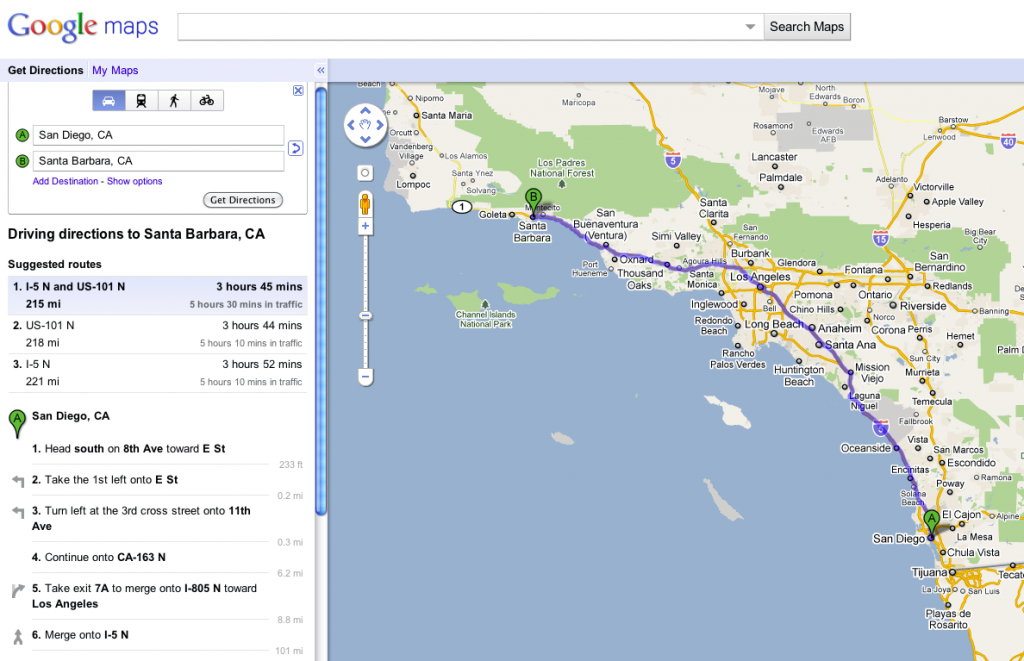Click the Get Directions button

coord(242,199)
